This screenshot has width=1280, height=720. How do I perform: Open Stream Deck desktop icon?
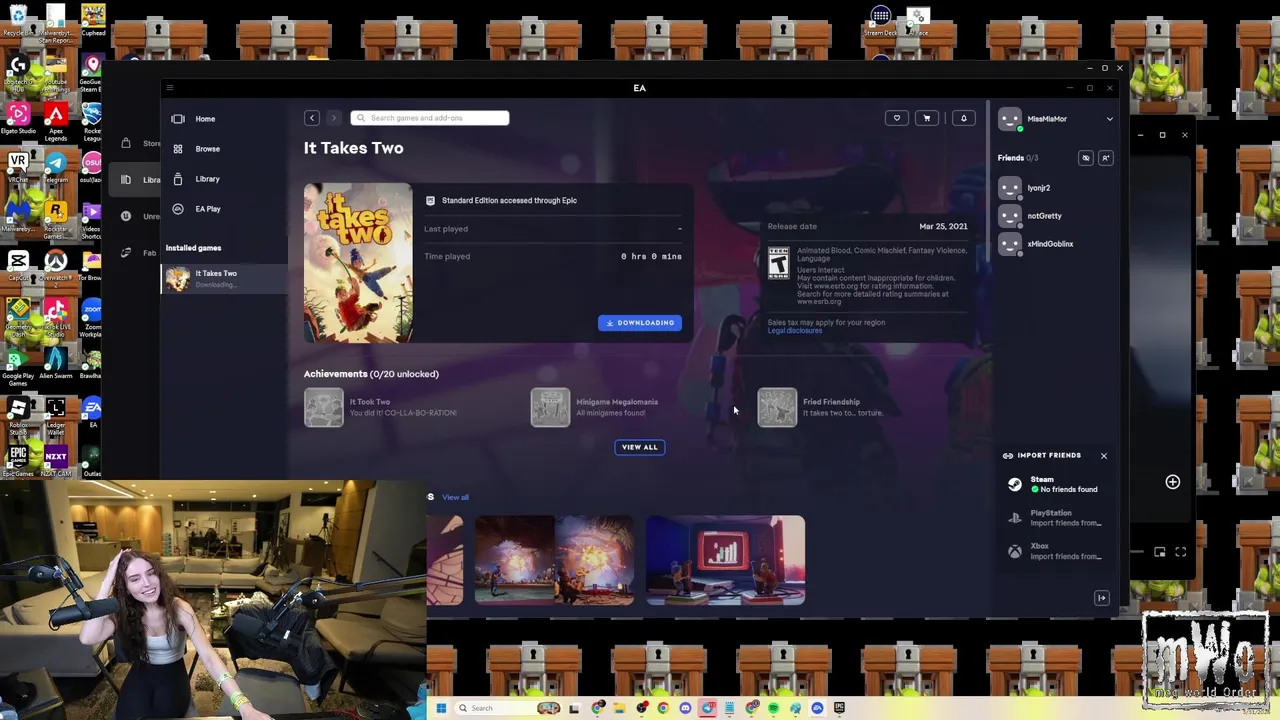click(881, 20)
